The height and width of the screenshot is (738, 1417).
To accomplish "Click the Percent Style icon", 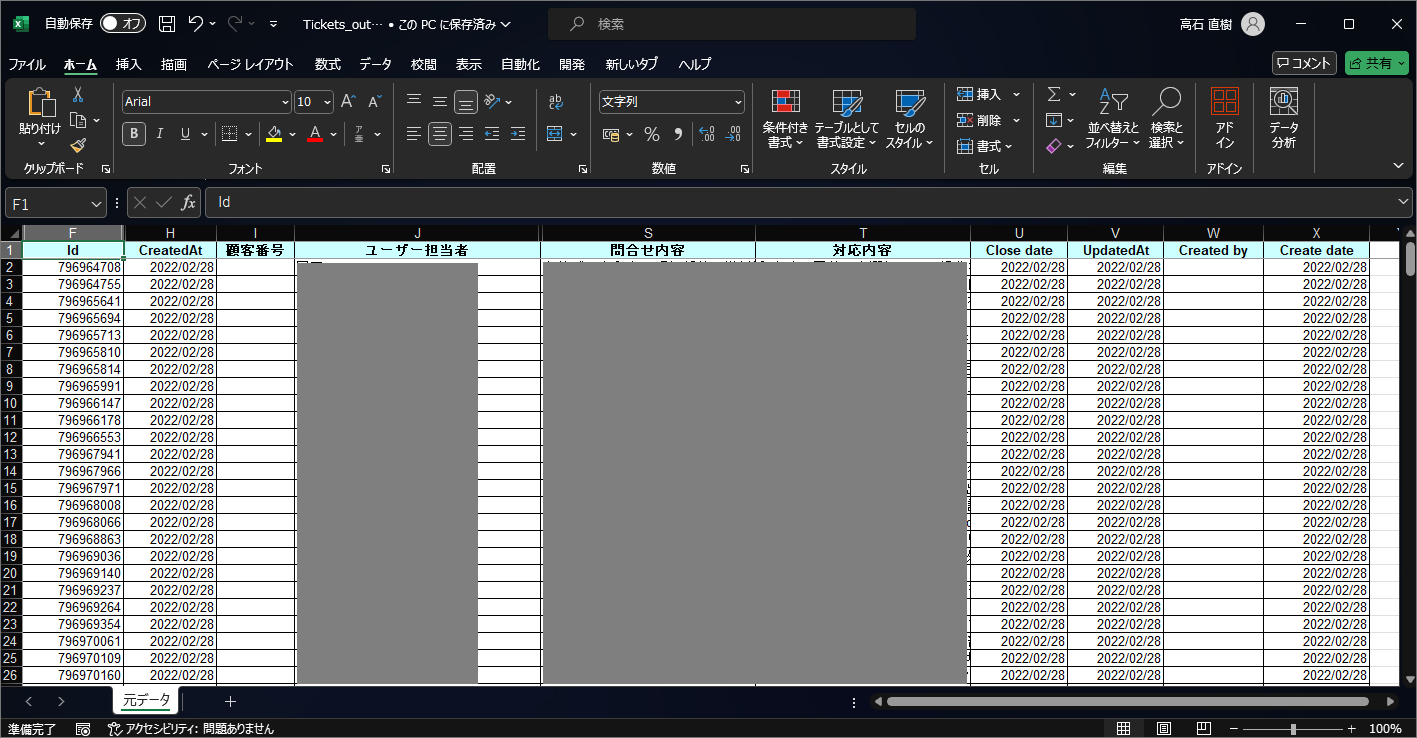I will coord(652,134).
